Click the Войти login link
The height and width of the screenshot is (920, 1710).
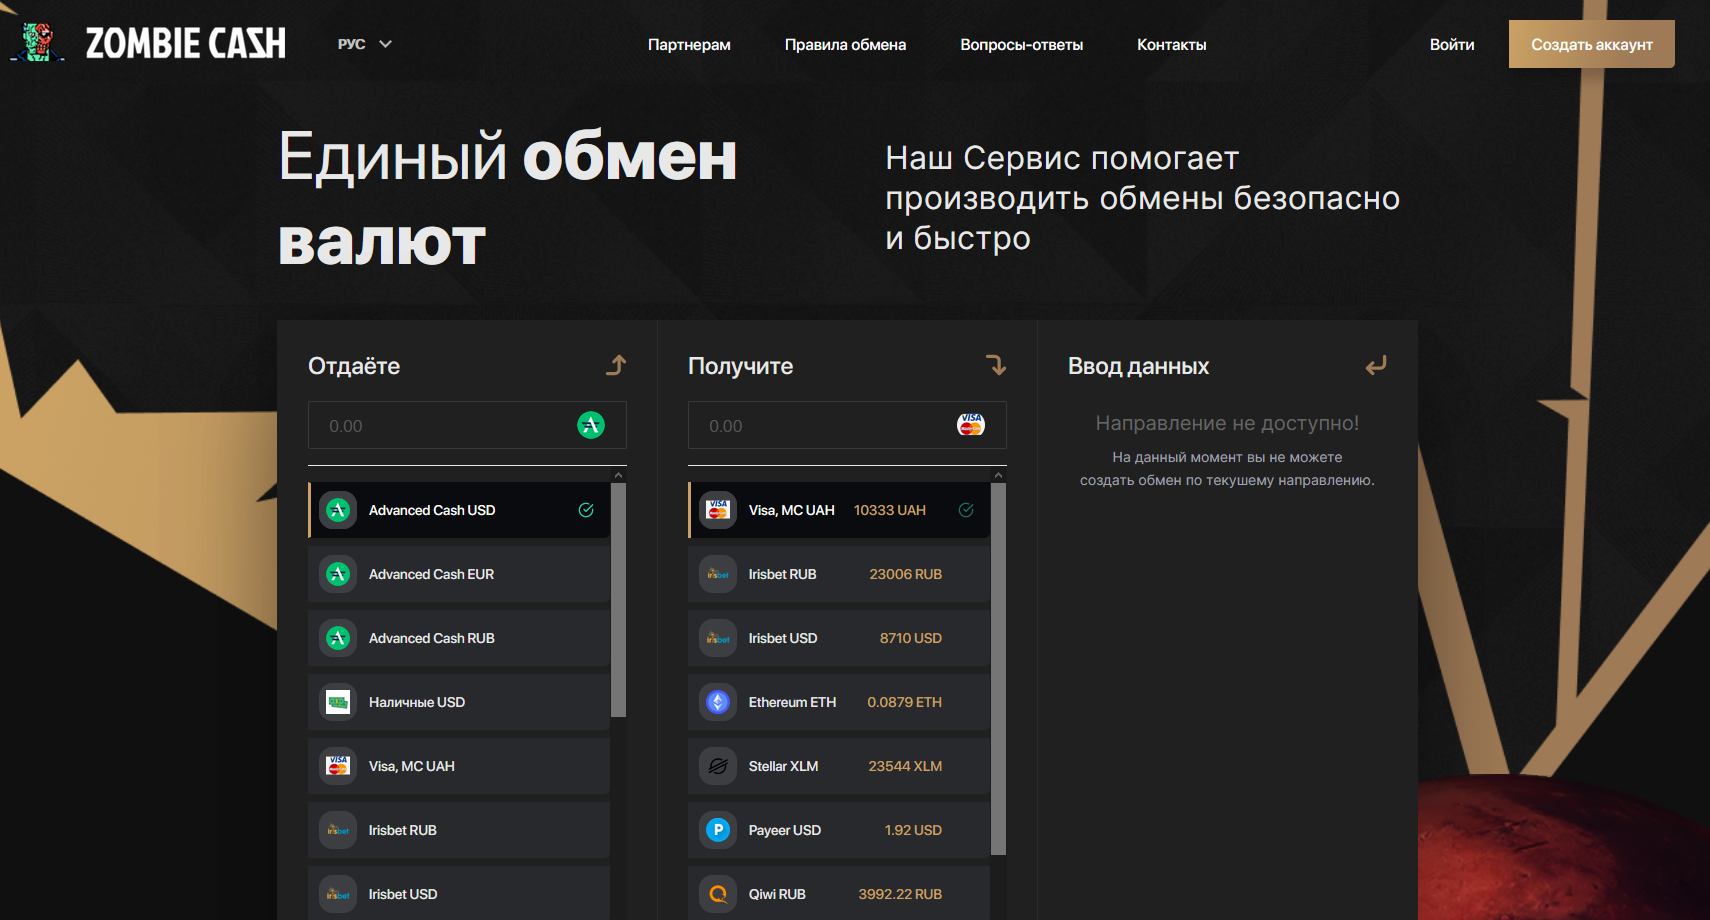click(x=1451, y=45)
